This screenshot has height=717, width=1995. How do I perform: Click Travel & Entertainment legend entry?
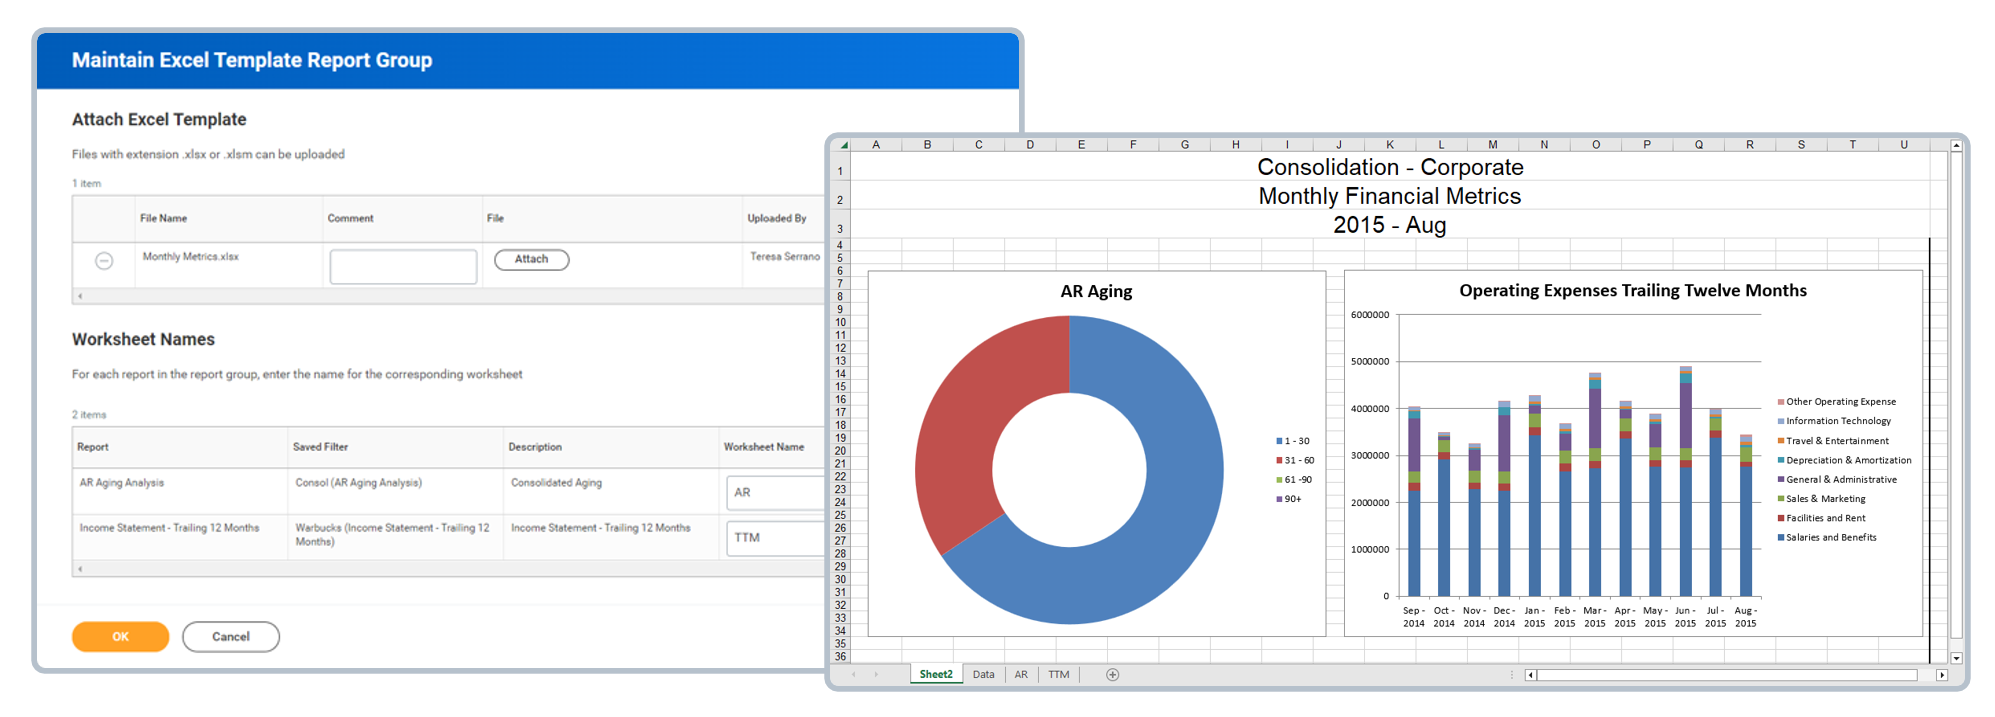[x=1833, y=441]
